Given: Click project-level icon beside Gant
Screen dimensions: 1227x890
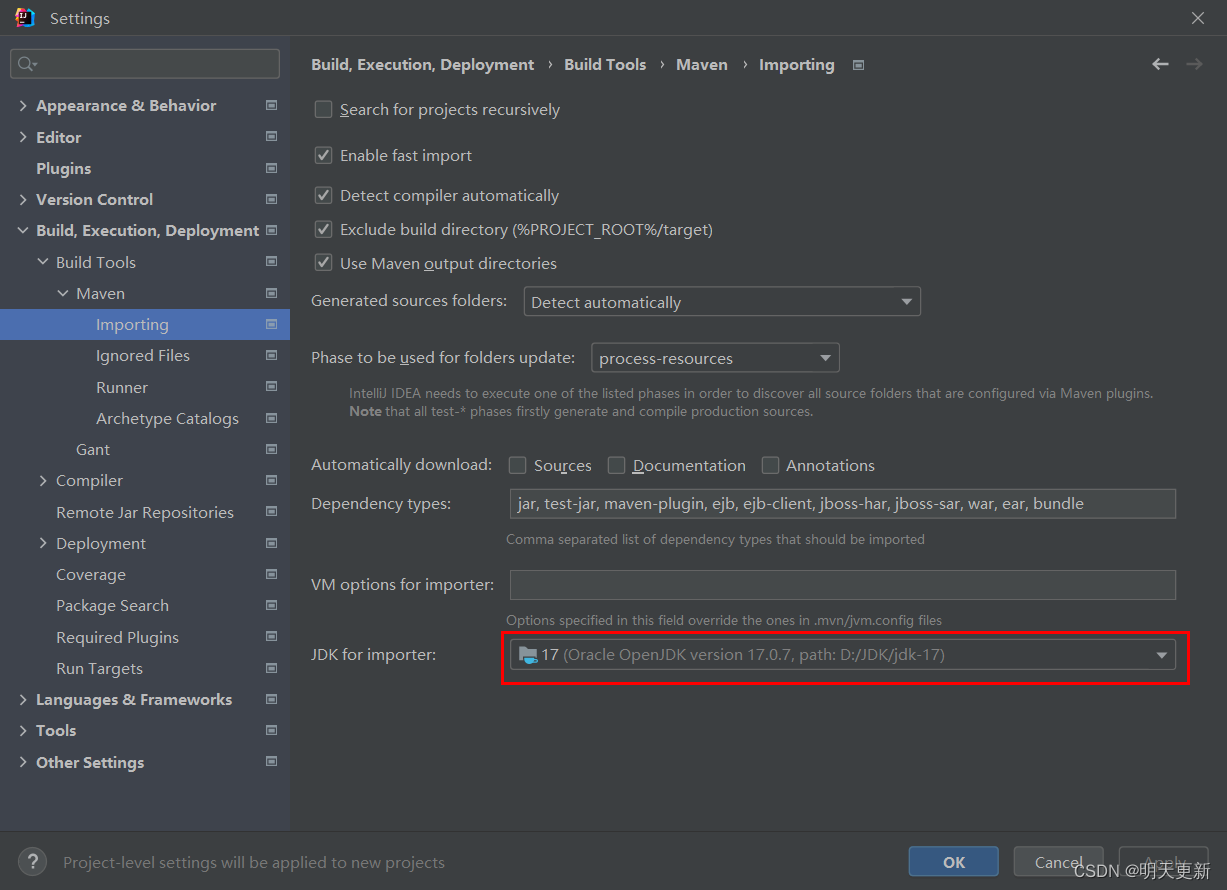Looking at the screenshot, I should click(271, 449).
